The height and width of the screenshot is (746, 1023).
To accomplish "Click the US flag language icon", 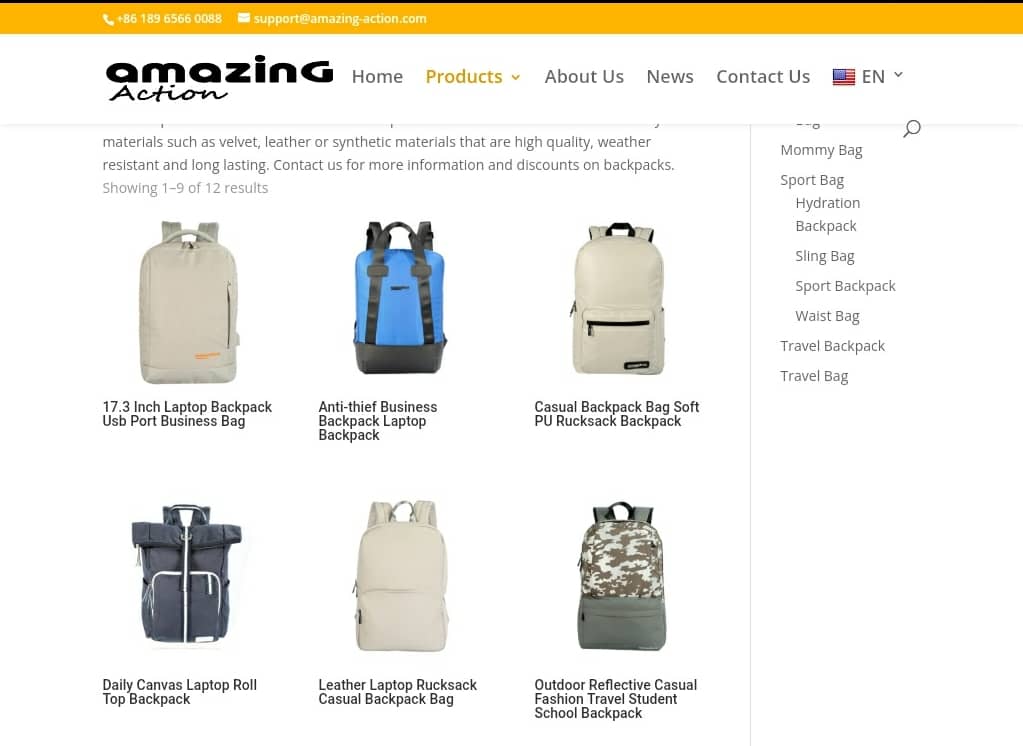I will [844, 77].
